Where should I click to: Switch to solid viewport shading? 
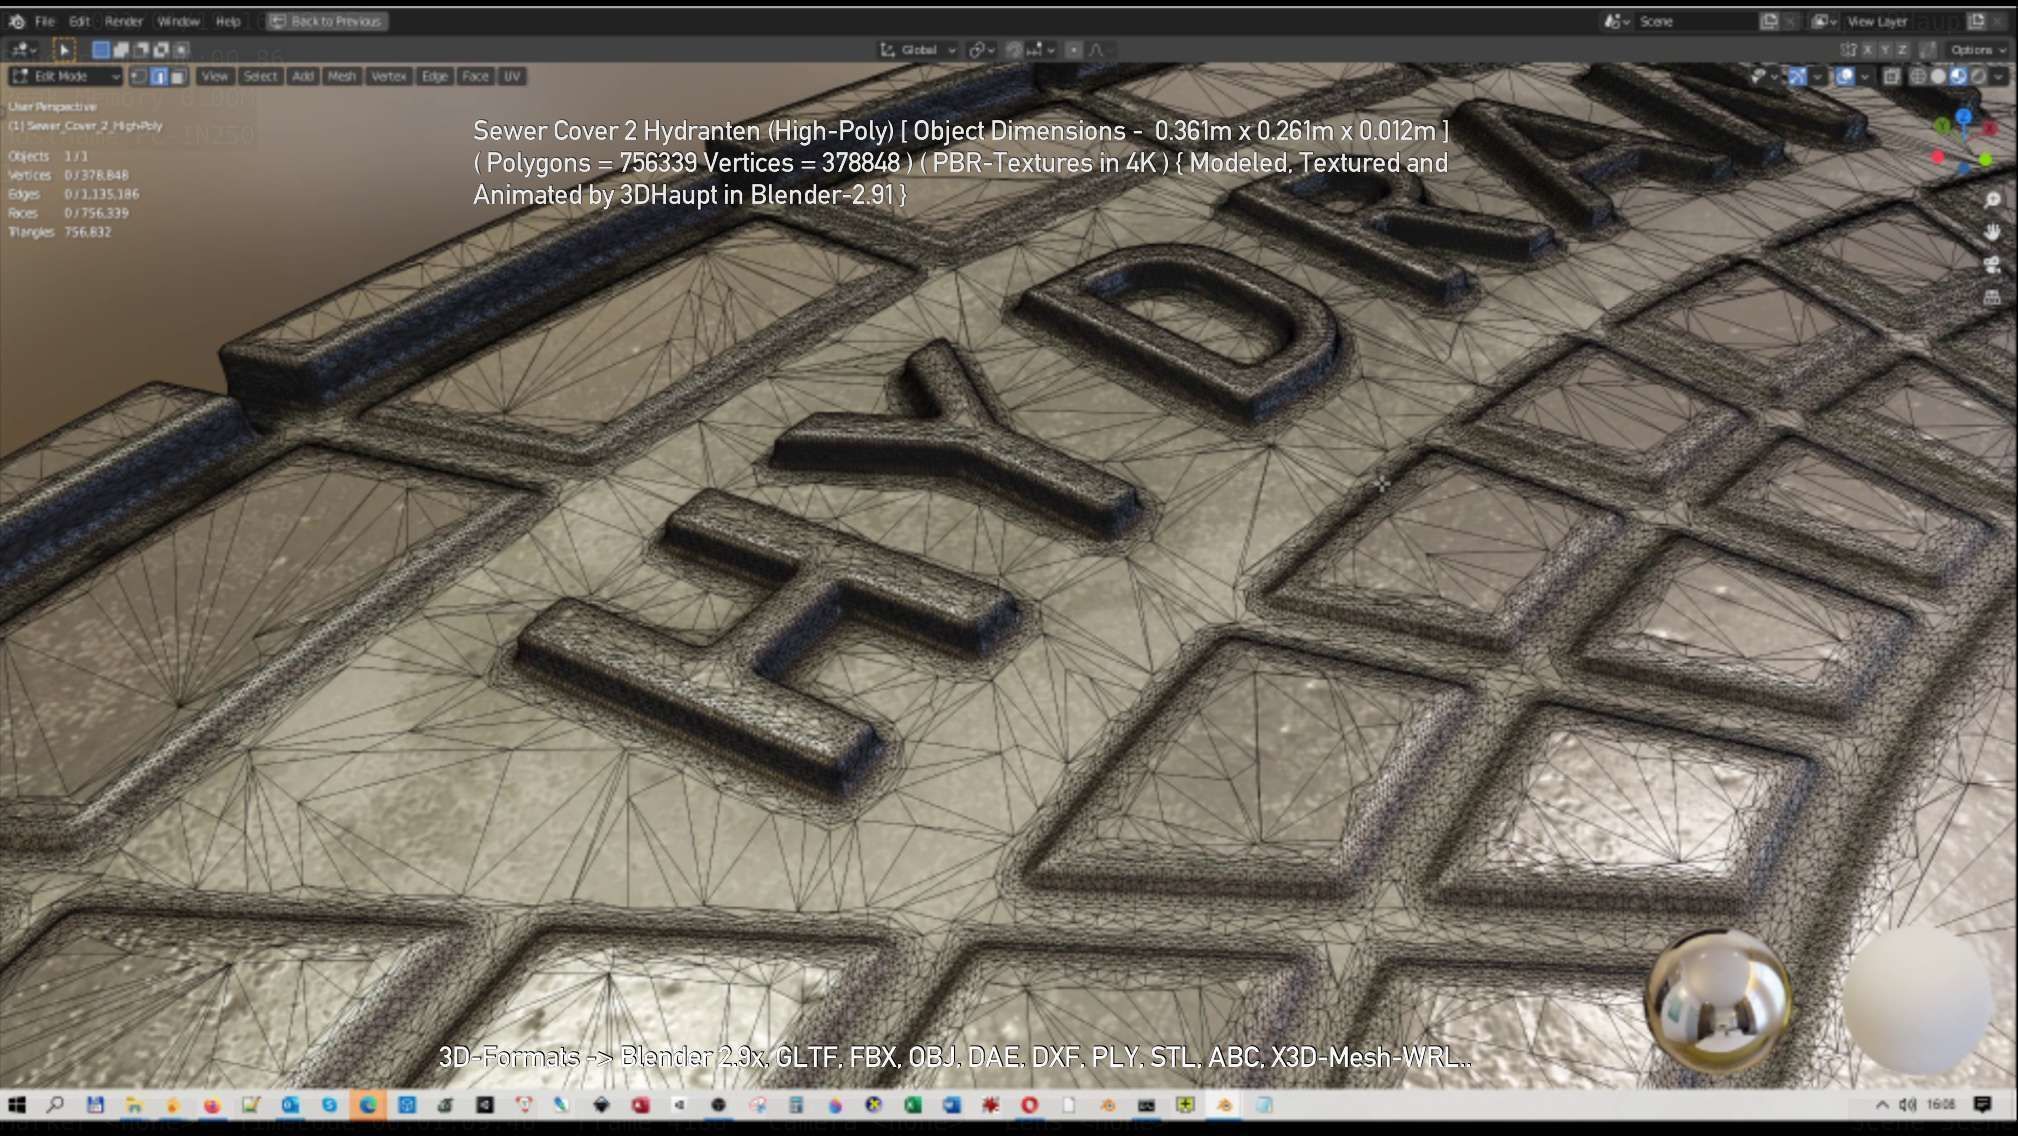tap(1938, 76)
